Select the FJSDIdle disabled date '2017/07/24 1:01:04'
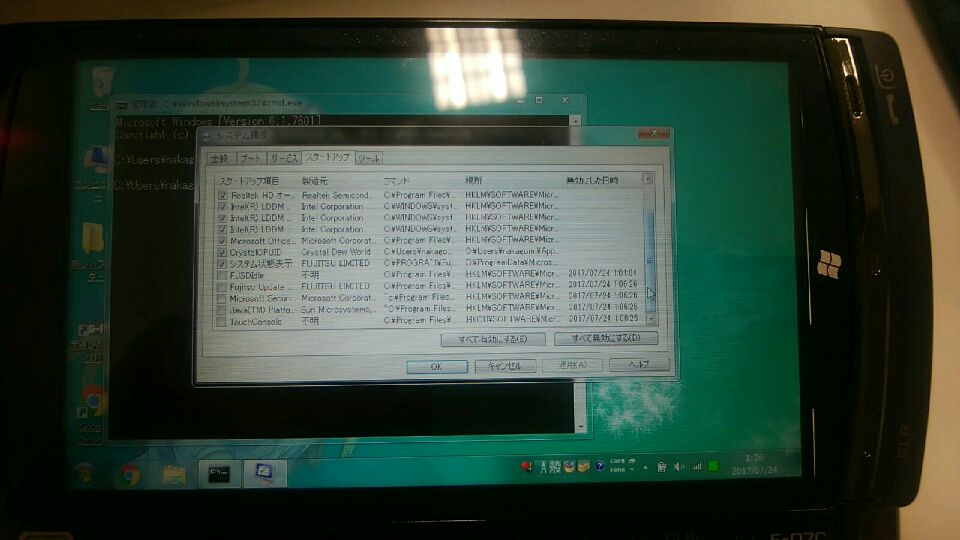Viewport: 960px width, 540px height. coord(602,273)
